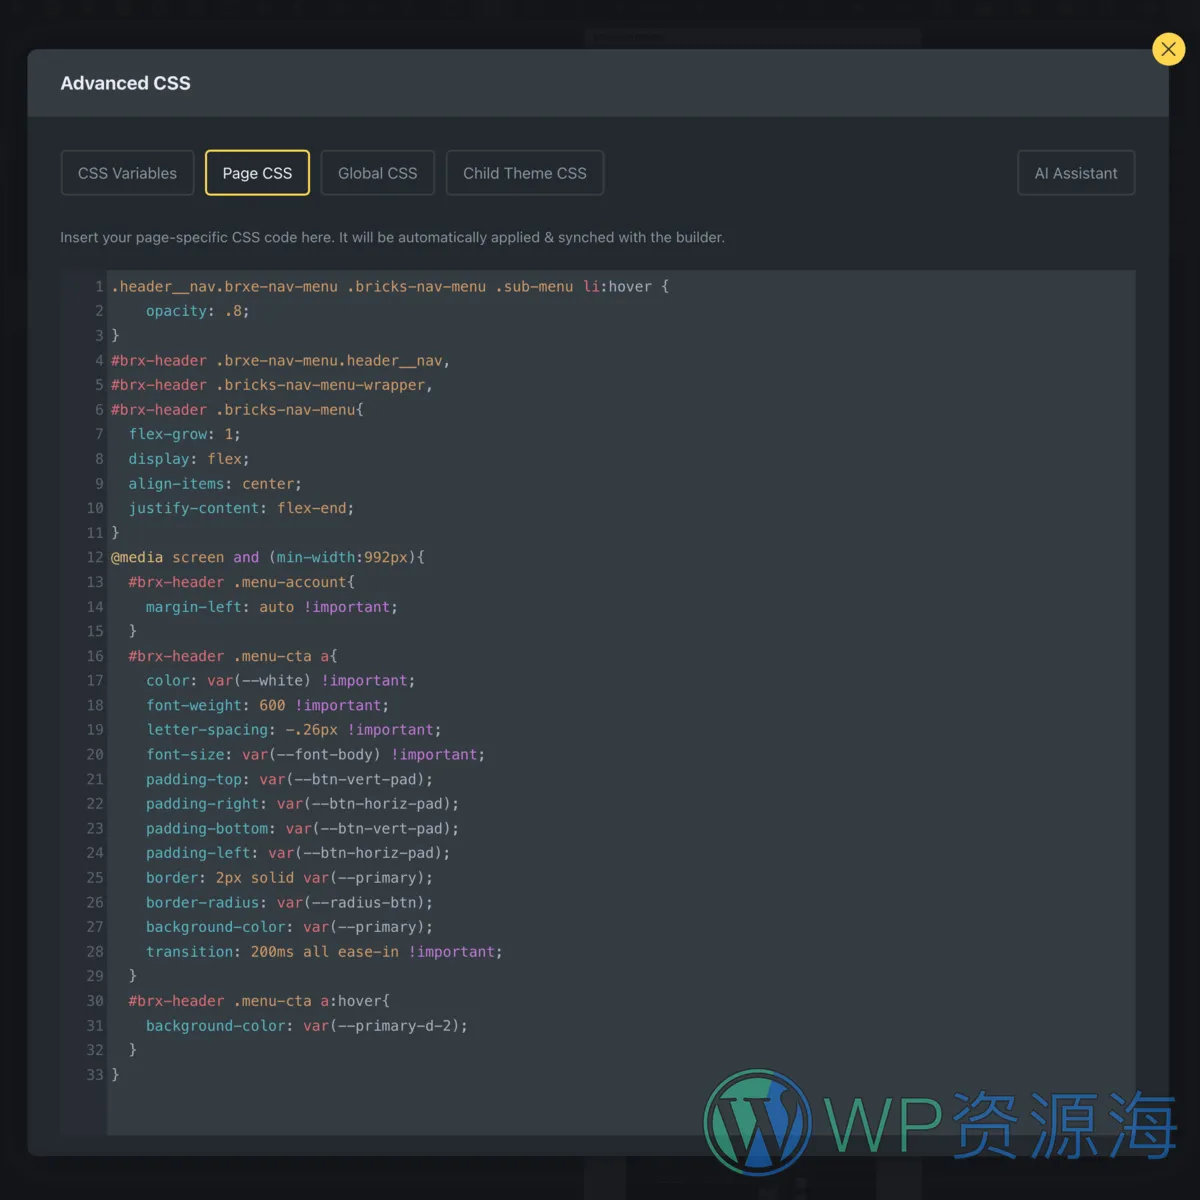Click line number 33 in gutter

[95, 1075]
